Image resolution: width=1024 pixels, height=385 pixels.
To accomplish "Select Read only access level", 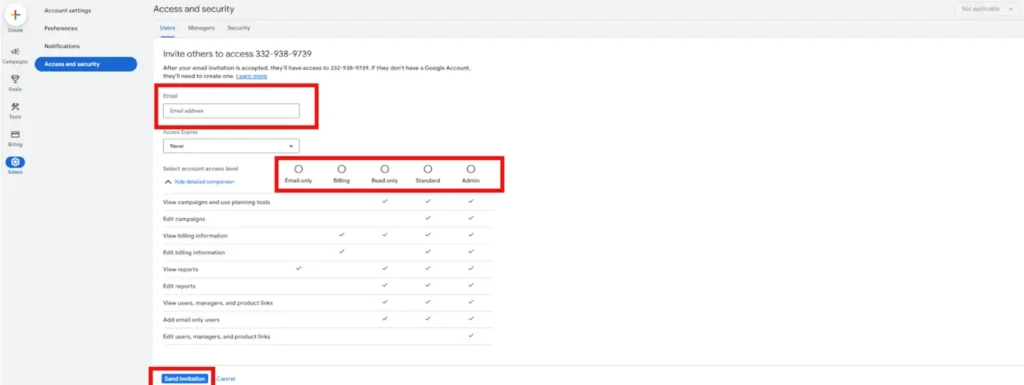I will [385, 169].
